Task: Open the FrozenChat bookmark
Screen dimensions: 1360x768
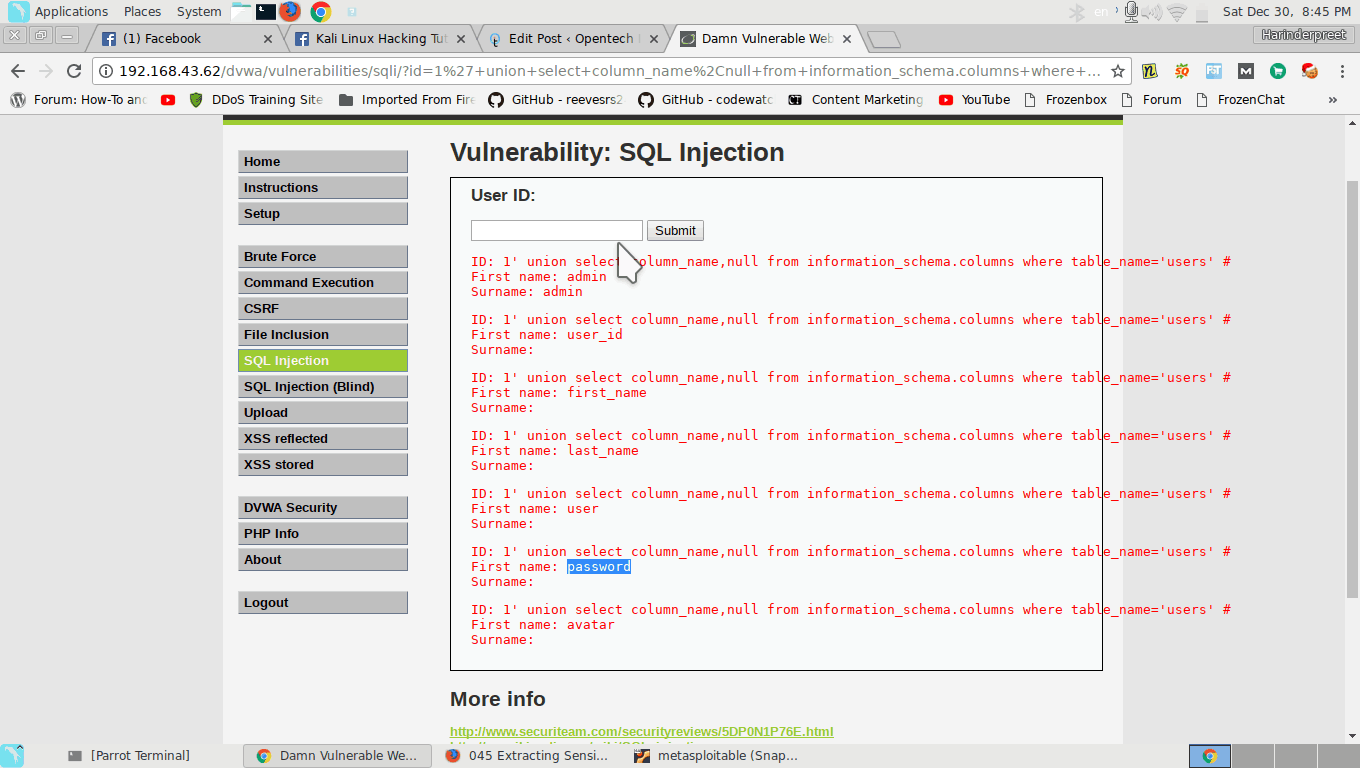Action: pyautogui.click(x=1240, y=100)
